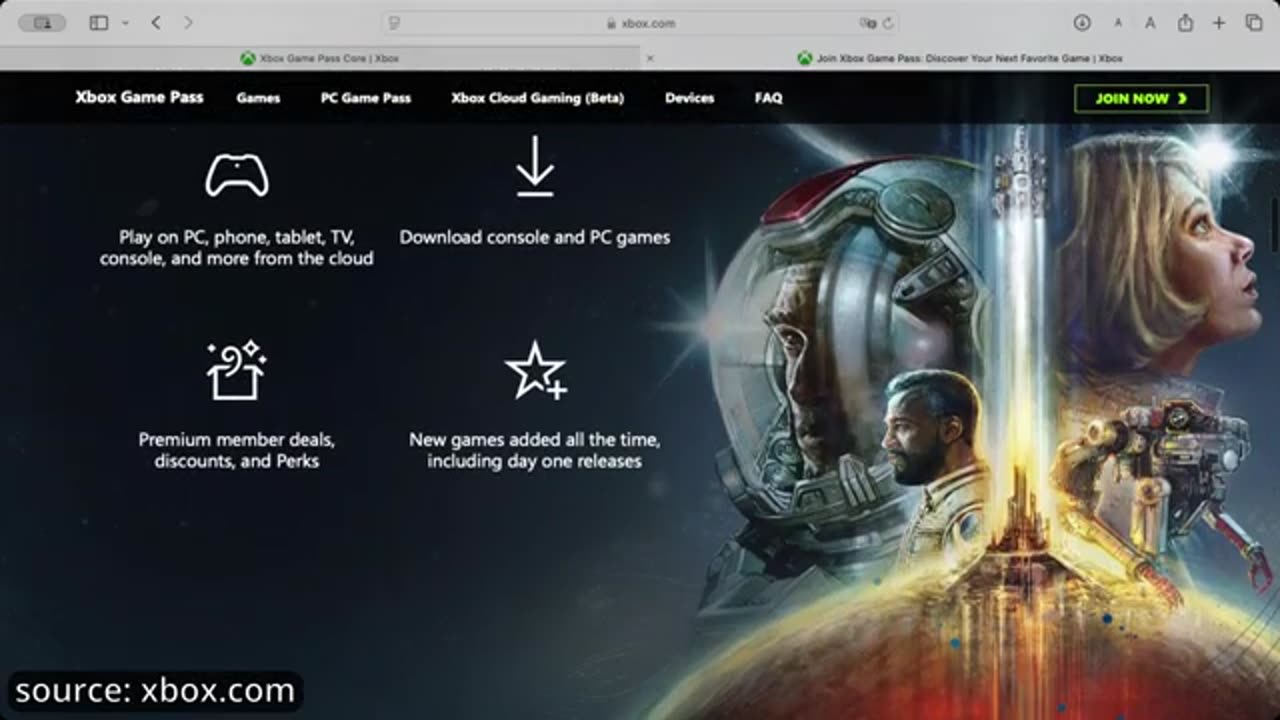The width and height of the screenshot is (1280, 720).
Task: Open the Games menu
Action: click(x=258, y=98)
